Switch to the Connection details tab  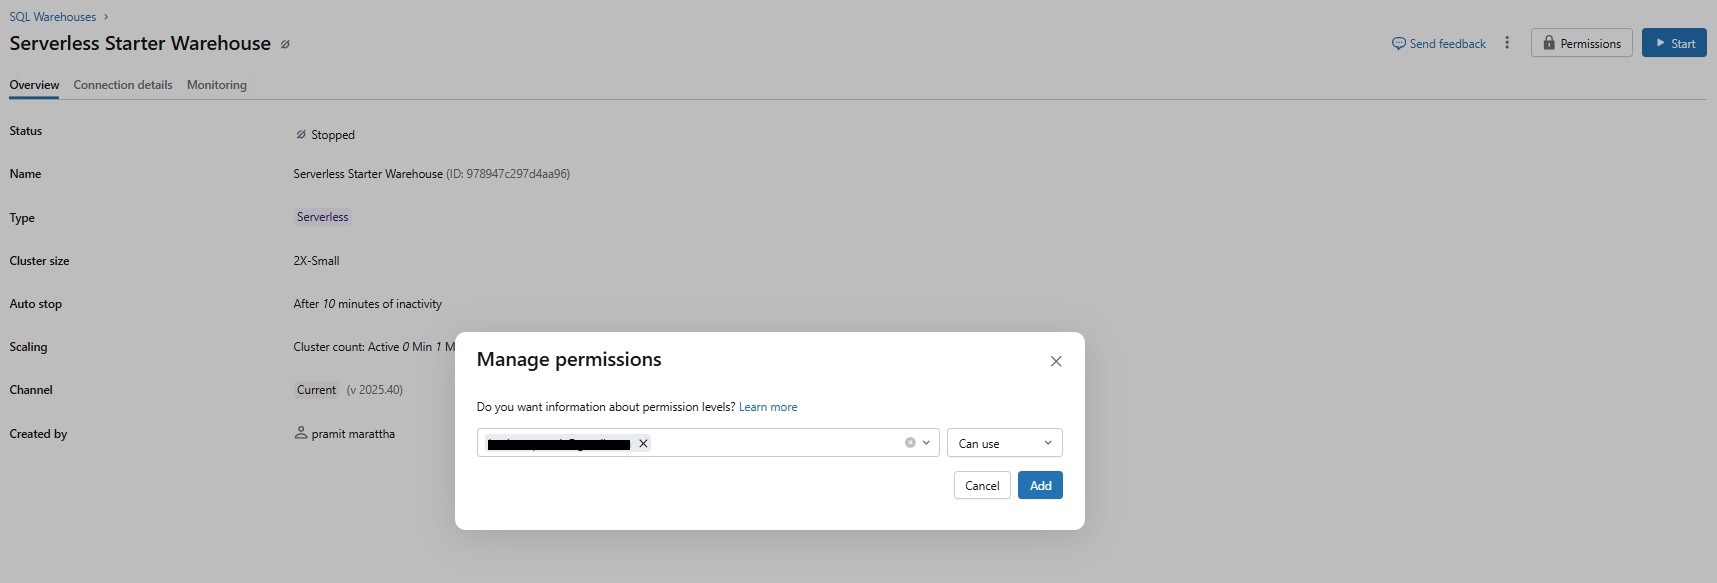coord(122,85)
